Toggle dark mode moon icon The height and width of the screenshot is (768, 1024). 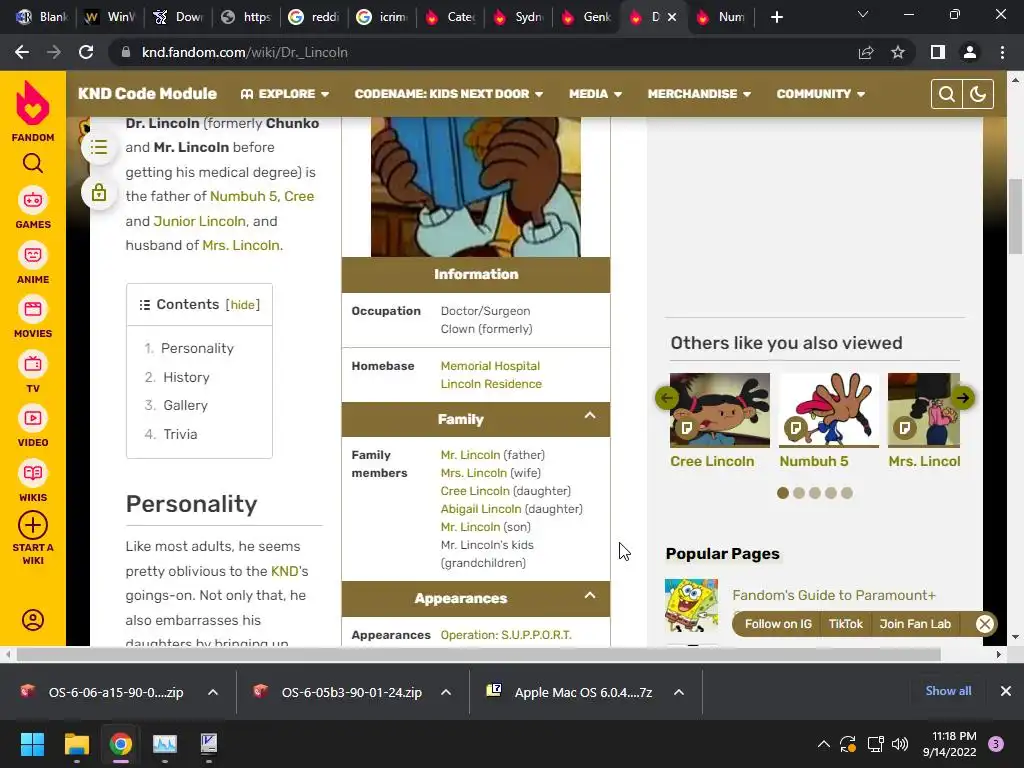point(978,94)
